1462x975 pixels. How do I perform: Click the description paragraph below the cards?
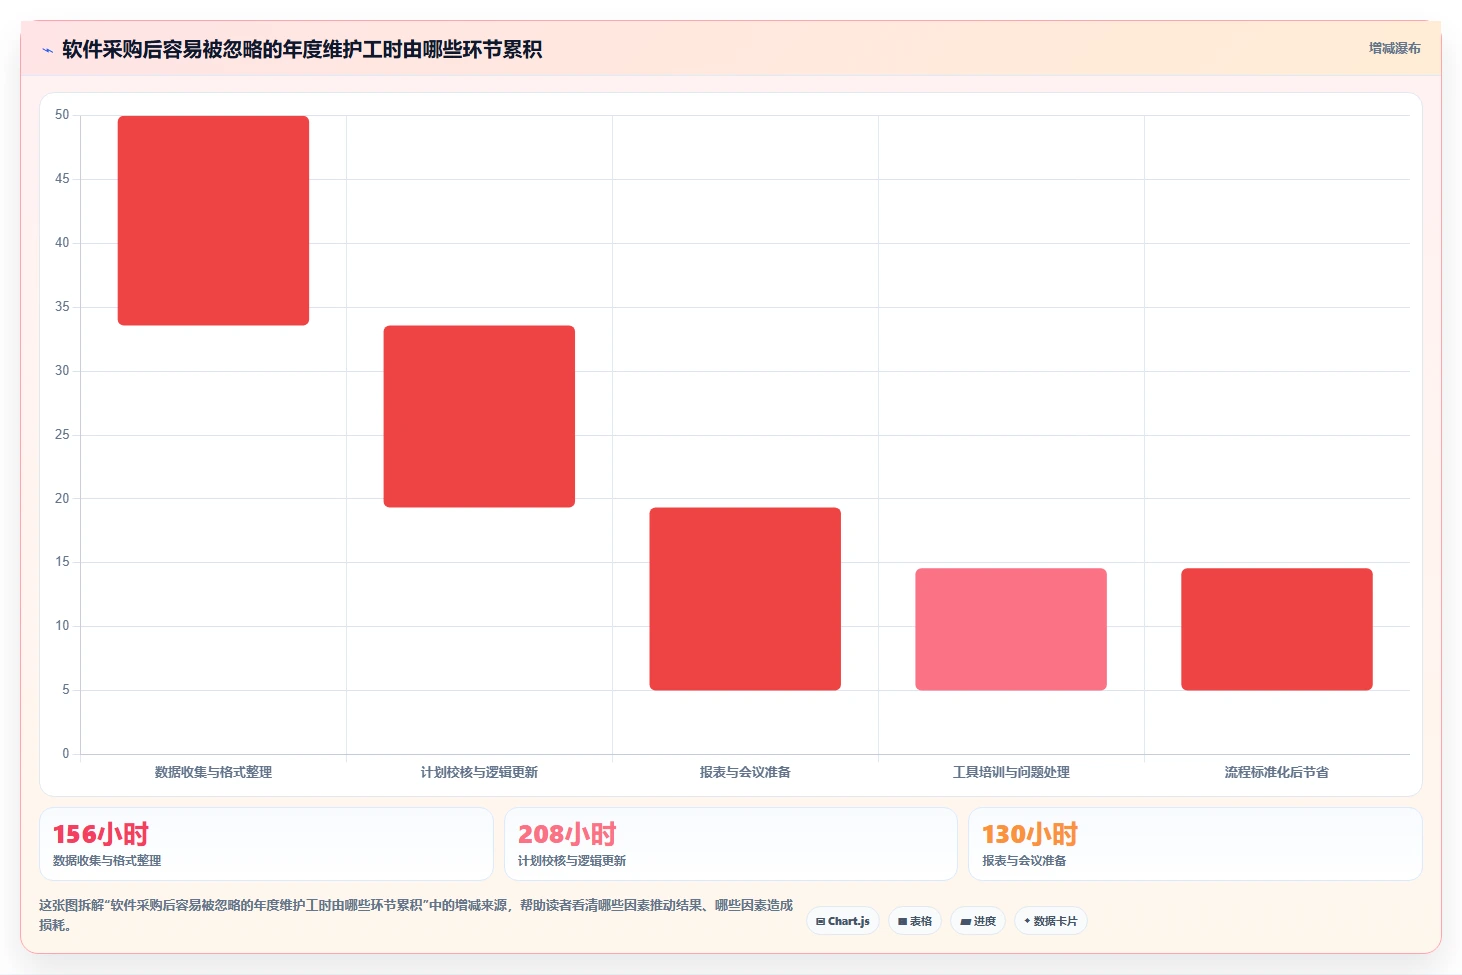pyautogui.click(x=416, y=915)
